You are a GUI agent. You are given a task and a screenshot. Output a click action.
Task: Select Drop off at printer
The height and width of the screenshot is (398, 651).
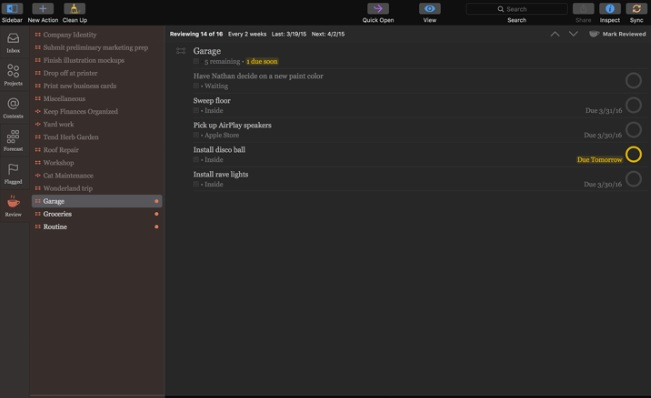coord(97,73)
